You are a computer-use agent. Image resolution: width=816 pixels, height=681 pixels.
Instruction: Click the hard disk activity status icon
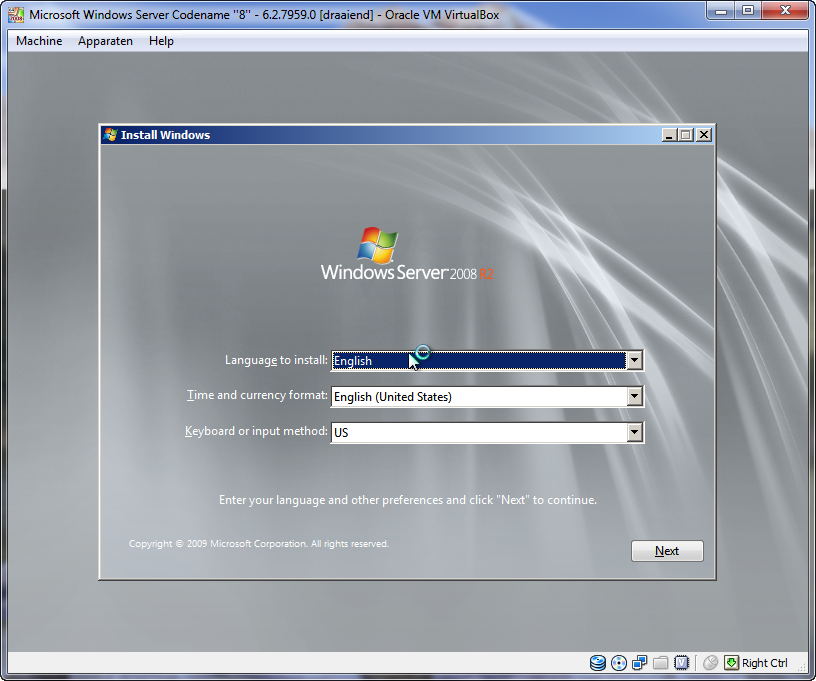598,663
